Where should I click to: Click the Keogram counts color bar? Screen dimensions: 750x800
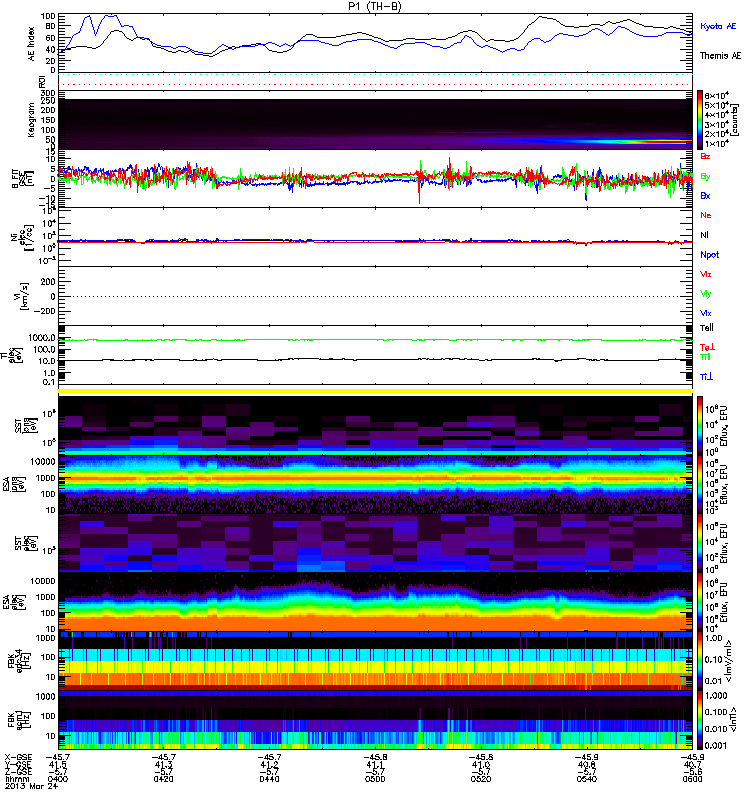pos(700,120)
